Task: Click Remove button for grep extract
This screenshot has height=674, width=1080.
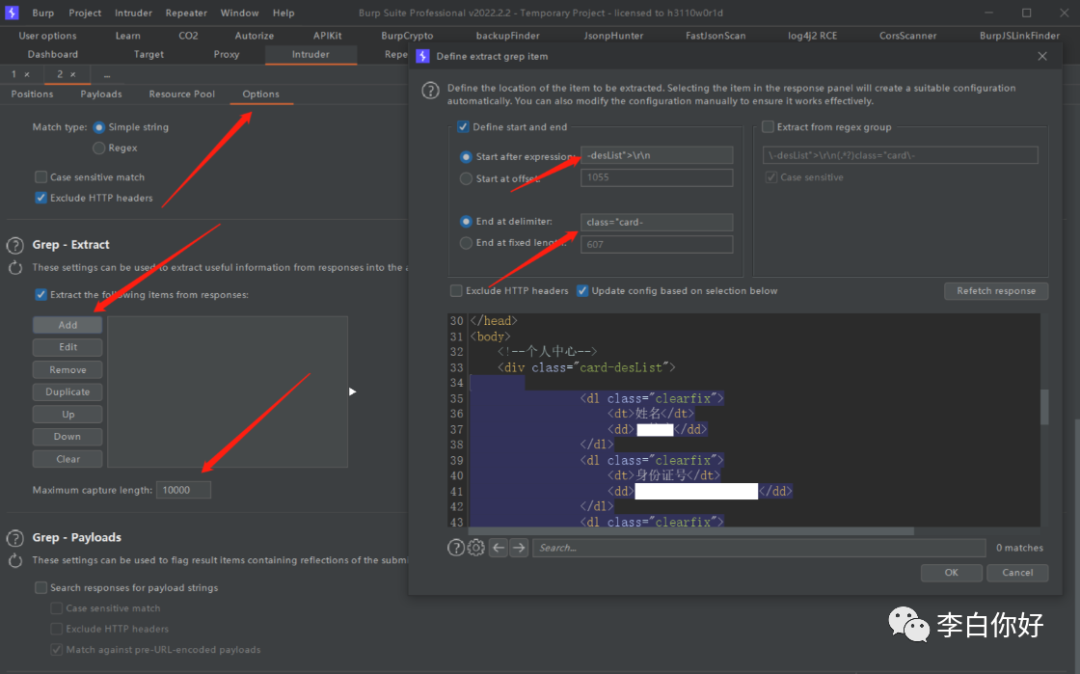Action: point(68,370)
